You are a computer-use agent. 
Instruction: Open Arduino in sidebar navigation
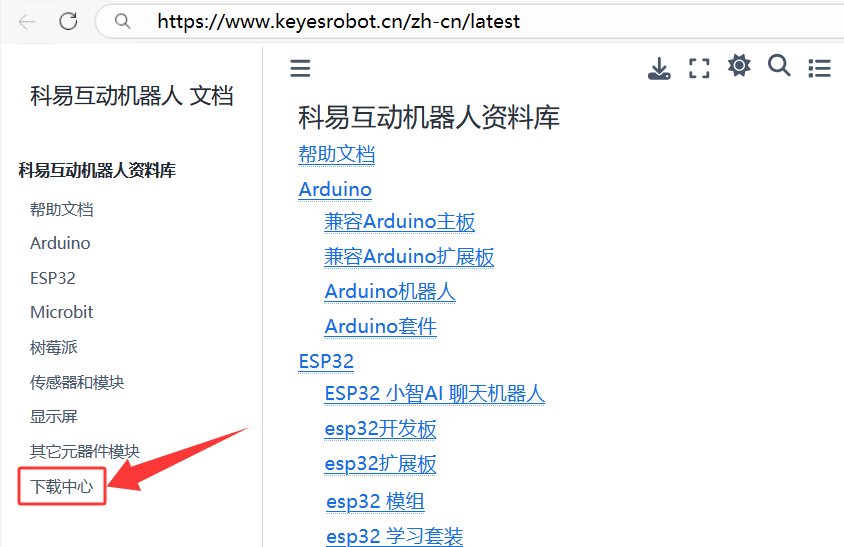(60, 243)
